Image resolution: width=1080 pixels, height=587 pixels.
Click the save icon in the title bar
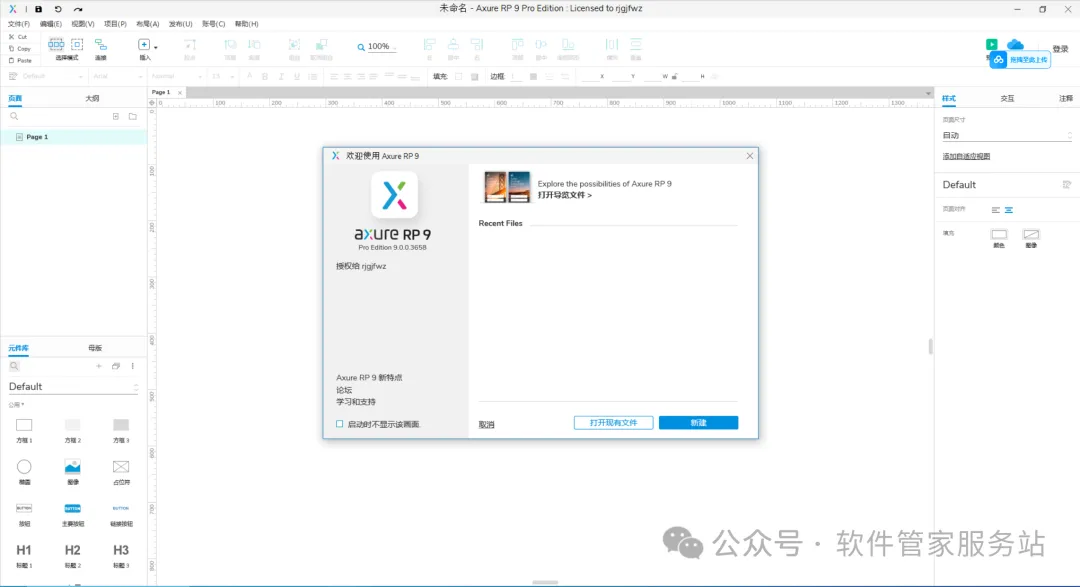[39, 9]
